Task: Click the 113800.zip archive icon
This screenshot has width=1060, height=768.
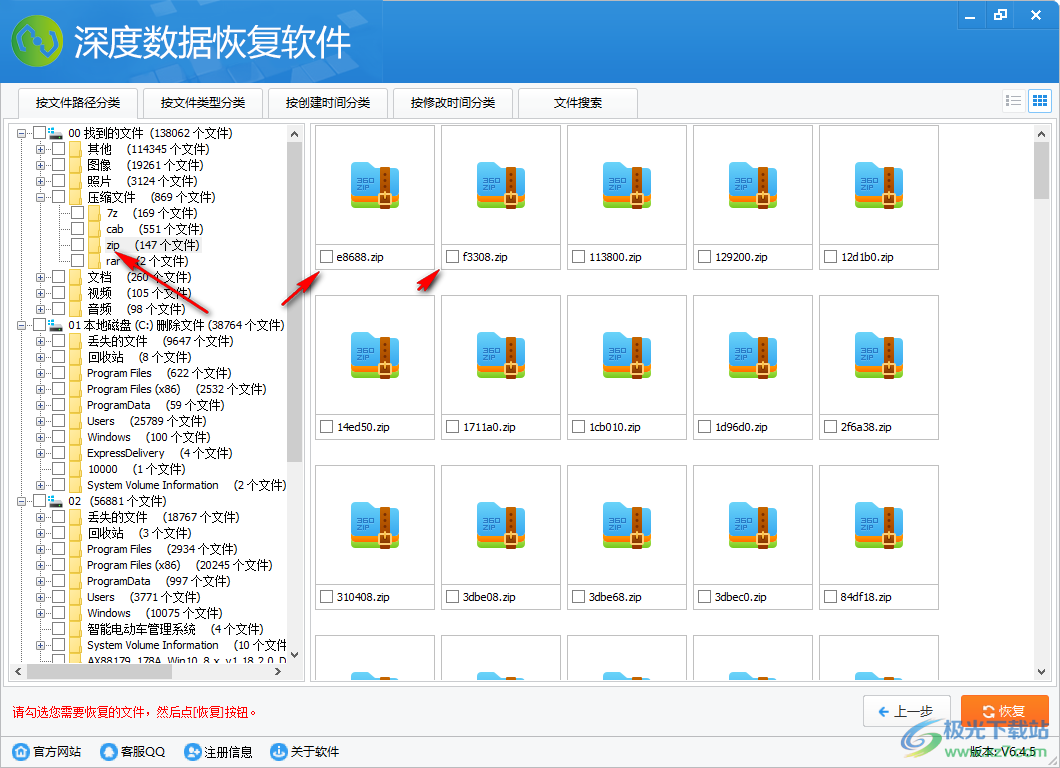Action: tap(627, 186)
